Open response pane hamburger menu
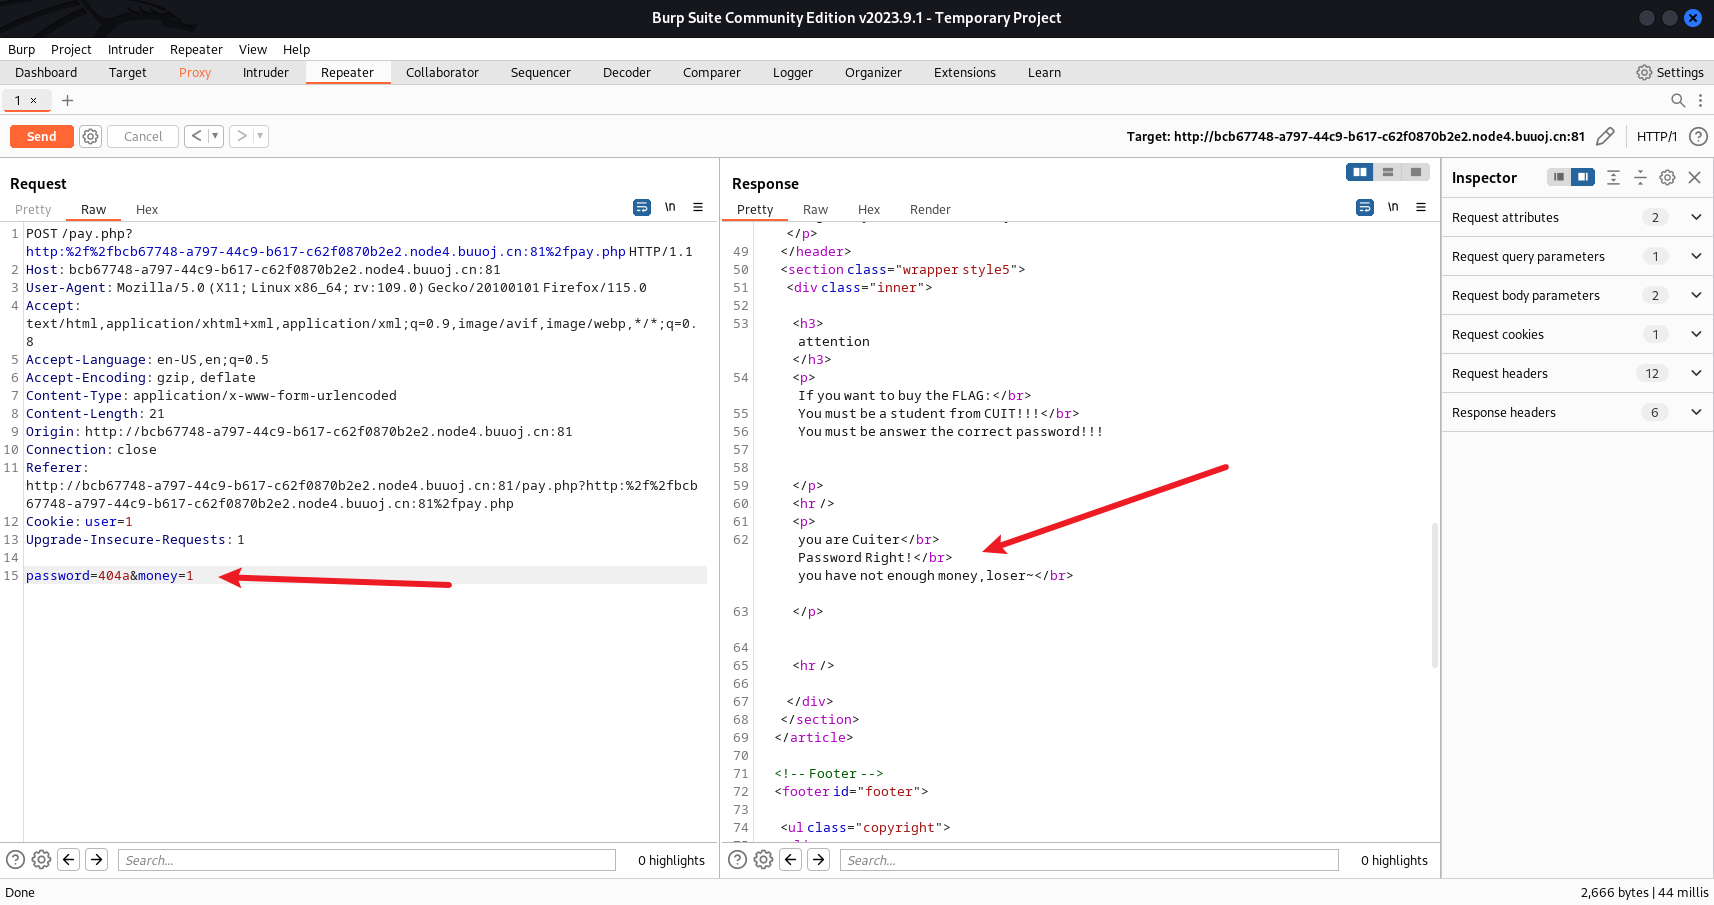The height and width of the screenshot is (905, 1714). click(x=1421, y=207)
